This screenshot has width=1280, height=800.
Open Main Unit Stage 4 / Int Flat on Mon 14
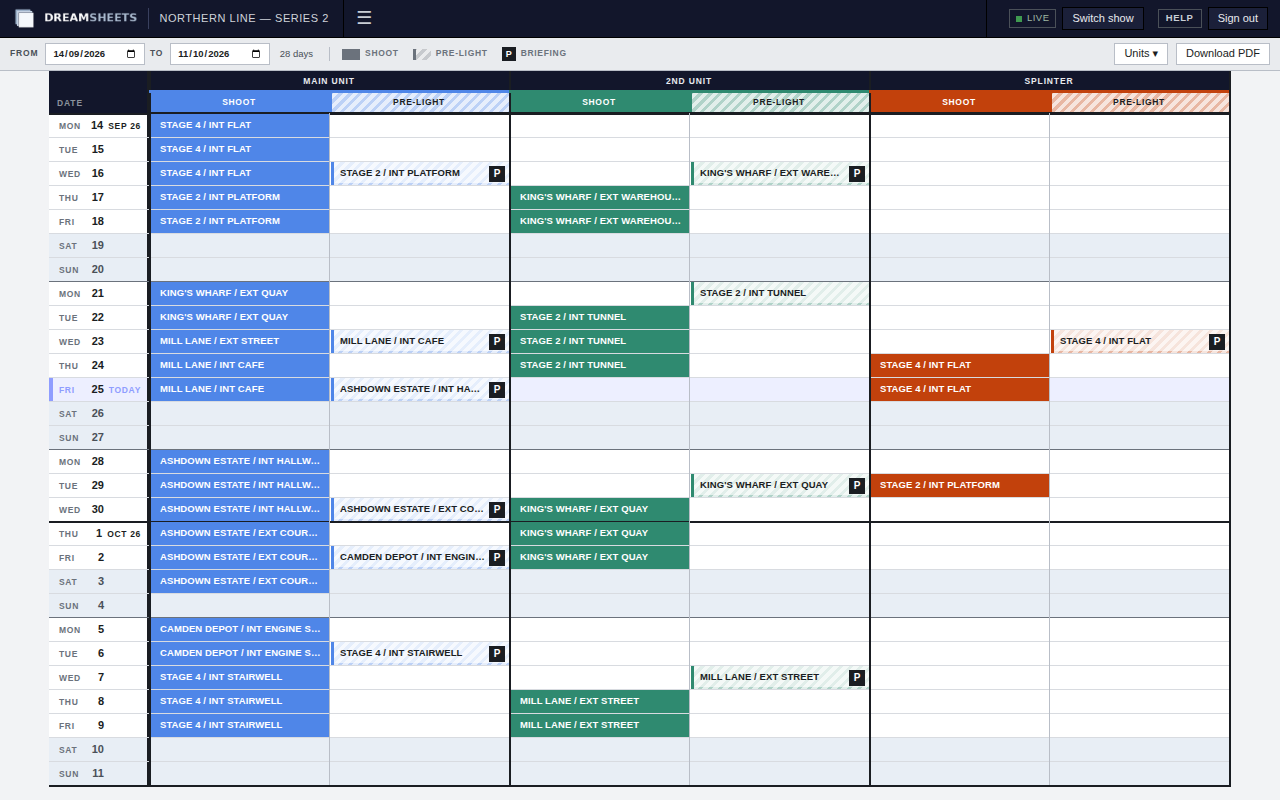pos(240,126)
